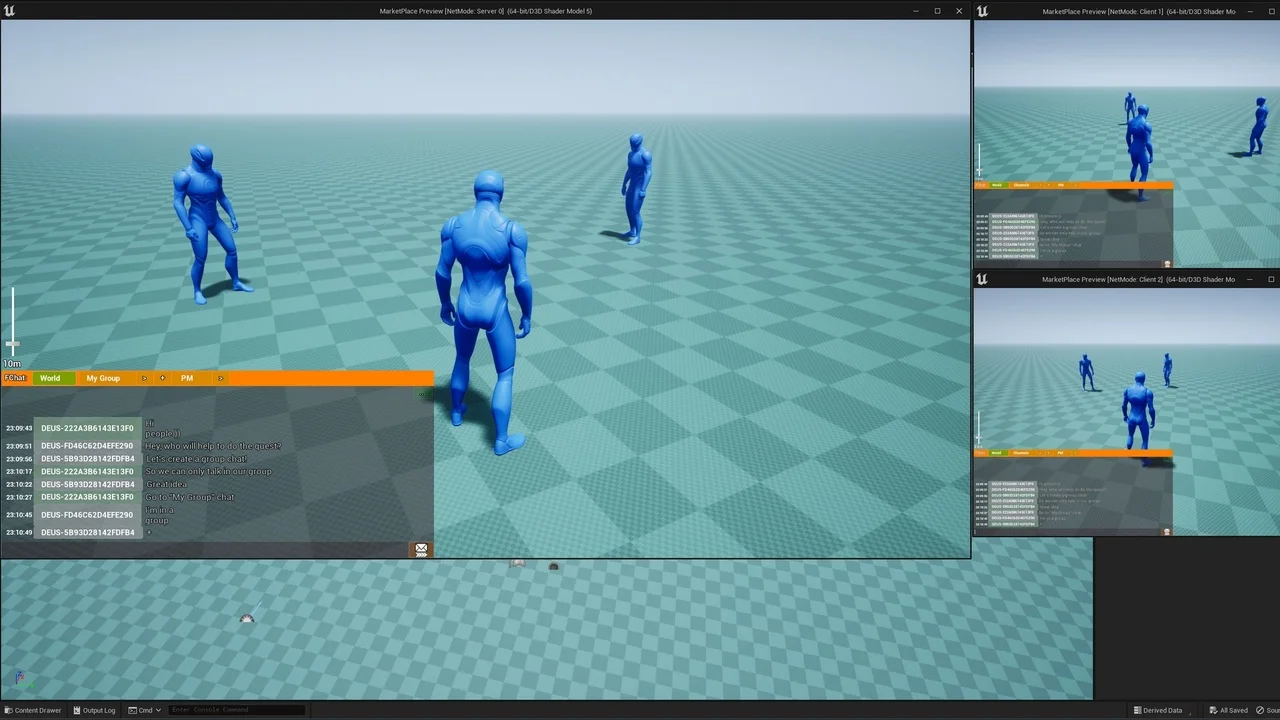Click the All Saved status indicator

(1227, 710)
